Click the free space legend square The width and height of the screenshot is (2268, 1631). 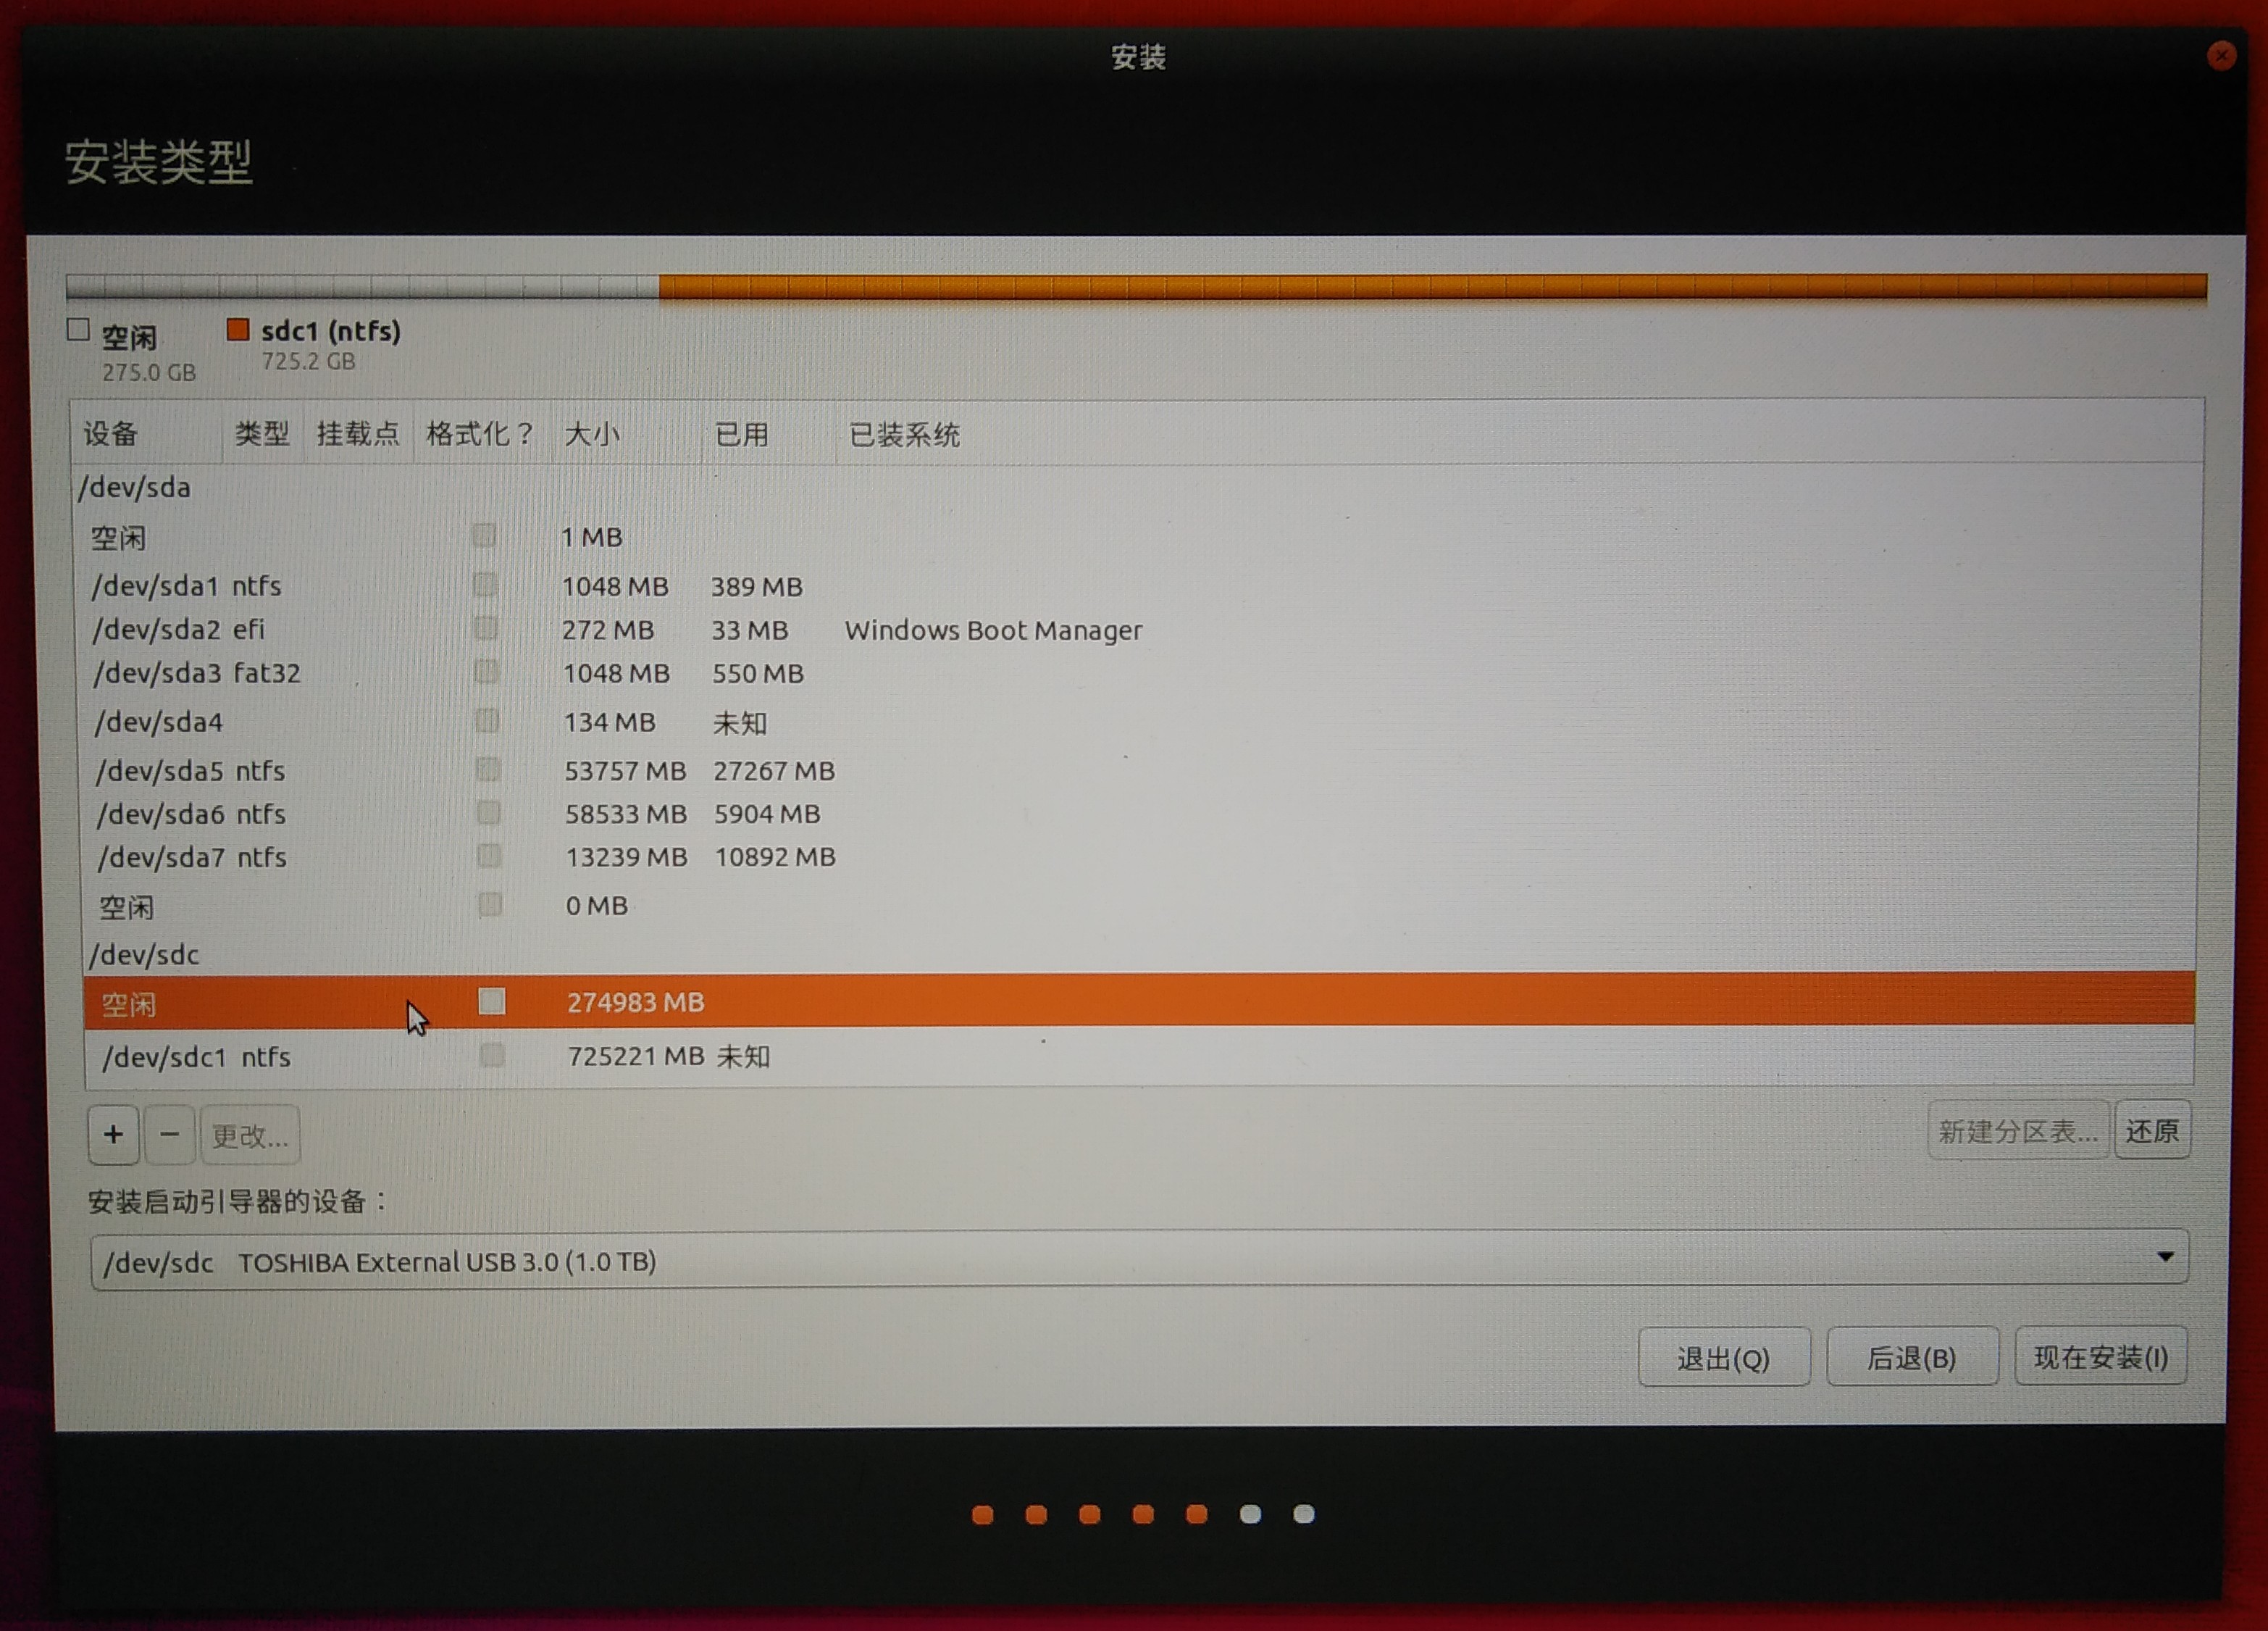pyautogui.click(x=78, y=330)
